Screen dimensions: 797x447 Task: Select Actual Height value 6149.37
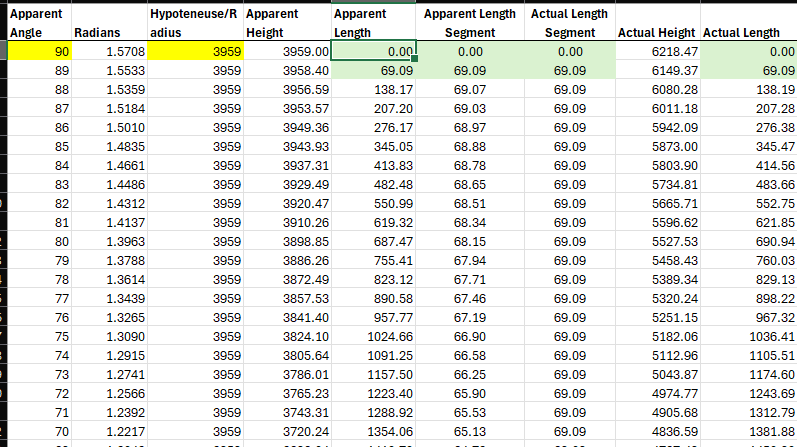coord(658,70)
